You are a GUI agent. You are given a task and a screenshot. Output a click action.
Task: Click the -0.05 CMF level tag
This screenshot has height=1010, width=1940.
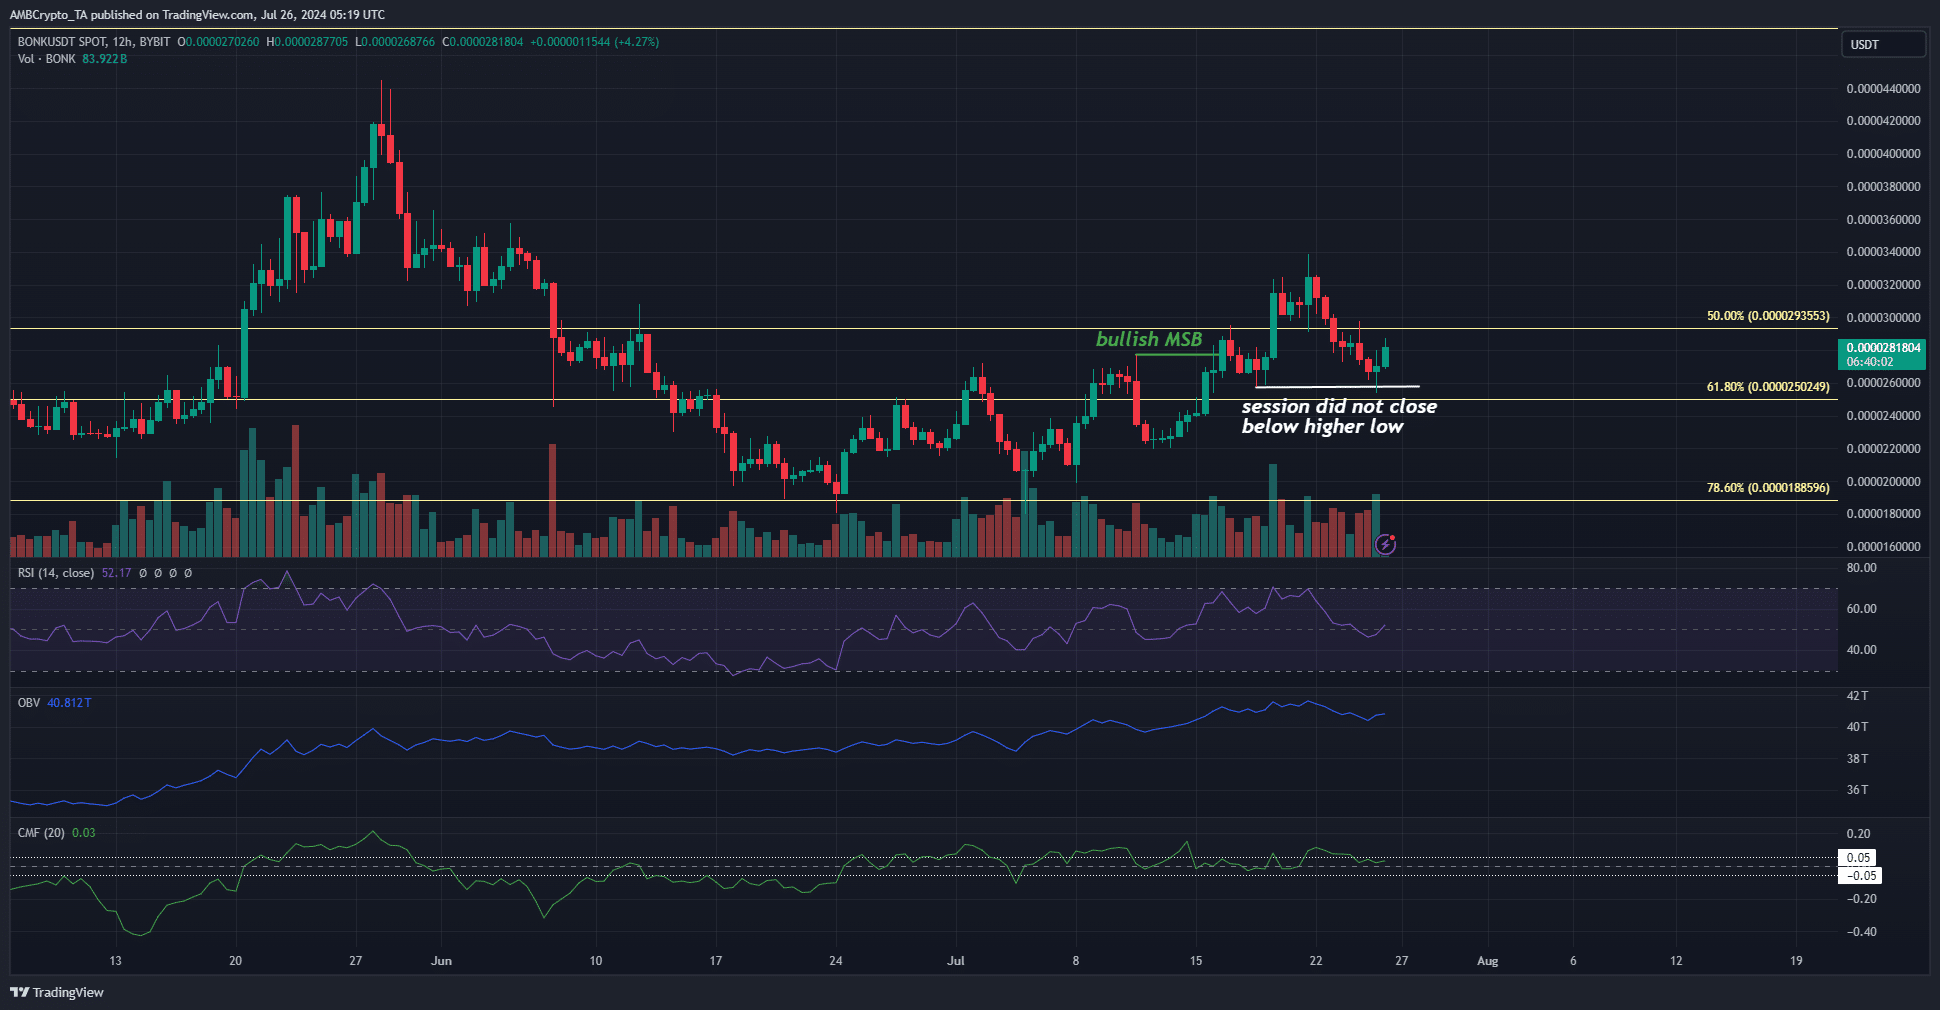coord(1860,876)
